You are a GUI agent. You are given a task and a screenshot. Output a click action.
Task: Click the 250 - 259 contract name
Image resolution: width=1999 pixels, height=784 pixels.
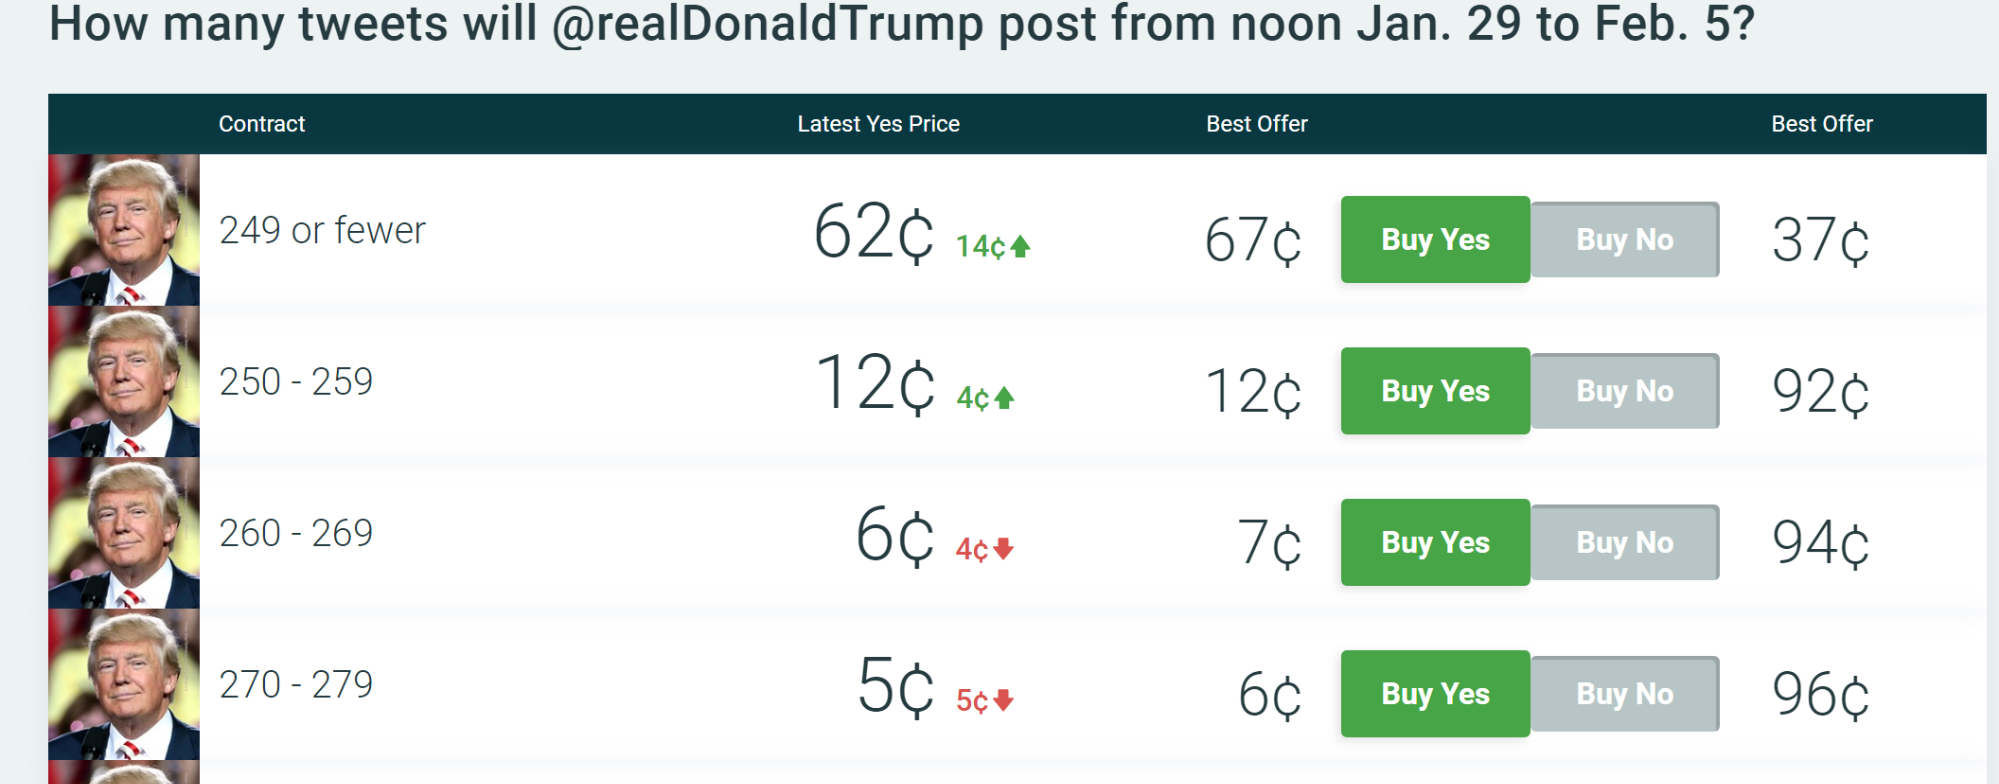pyautogui.click(x=296, y=382)
